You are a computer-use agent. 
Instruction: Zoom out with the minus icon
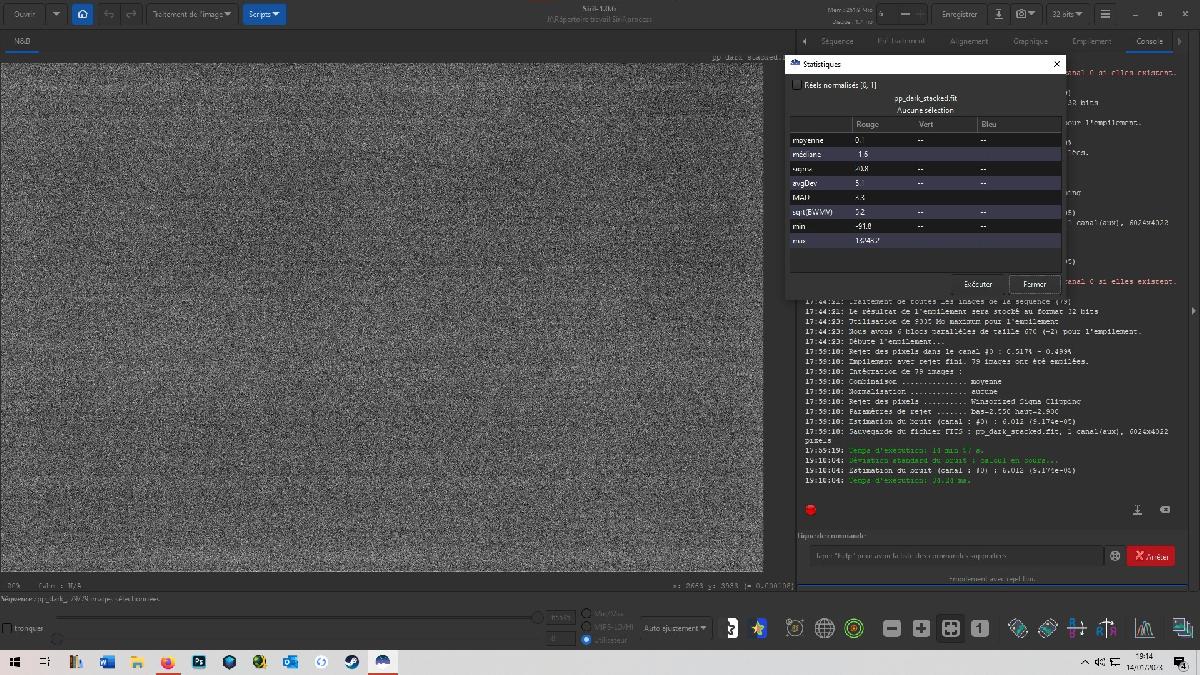tap(892, 628)
